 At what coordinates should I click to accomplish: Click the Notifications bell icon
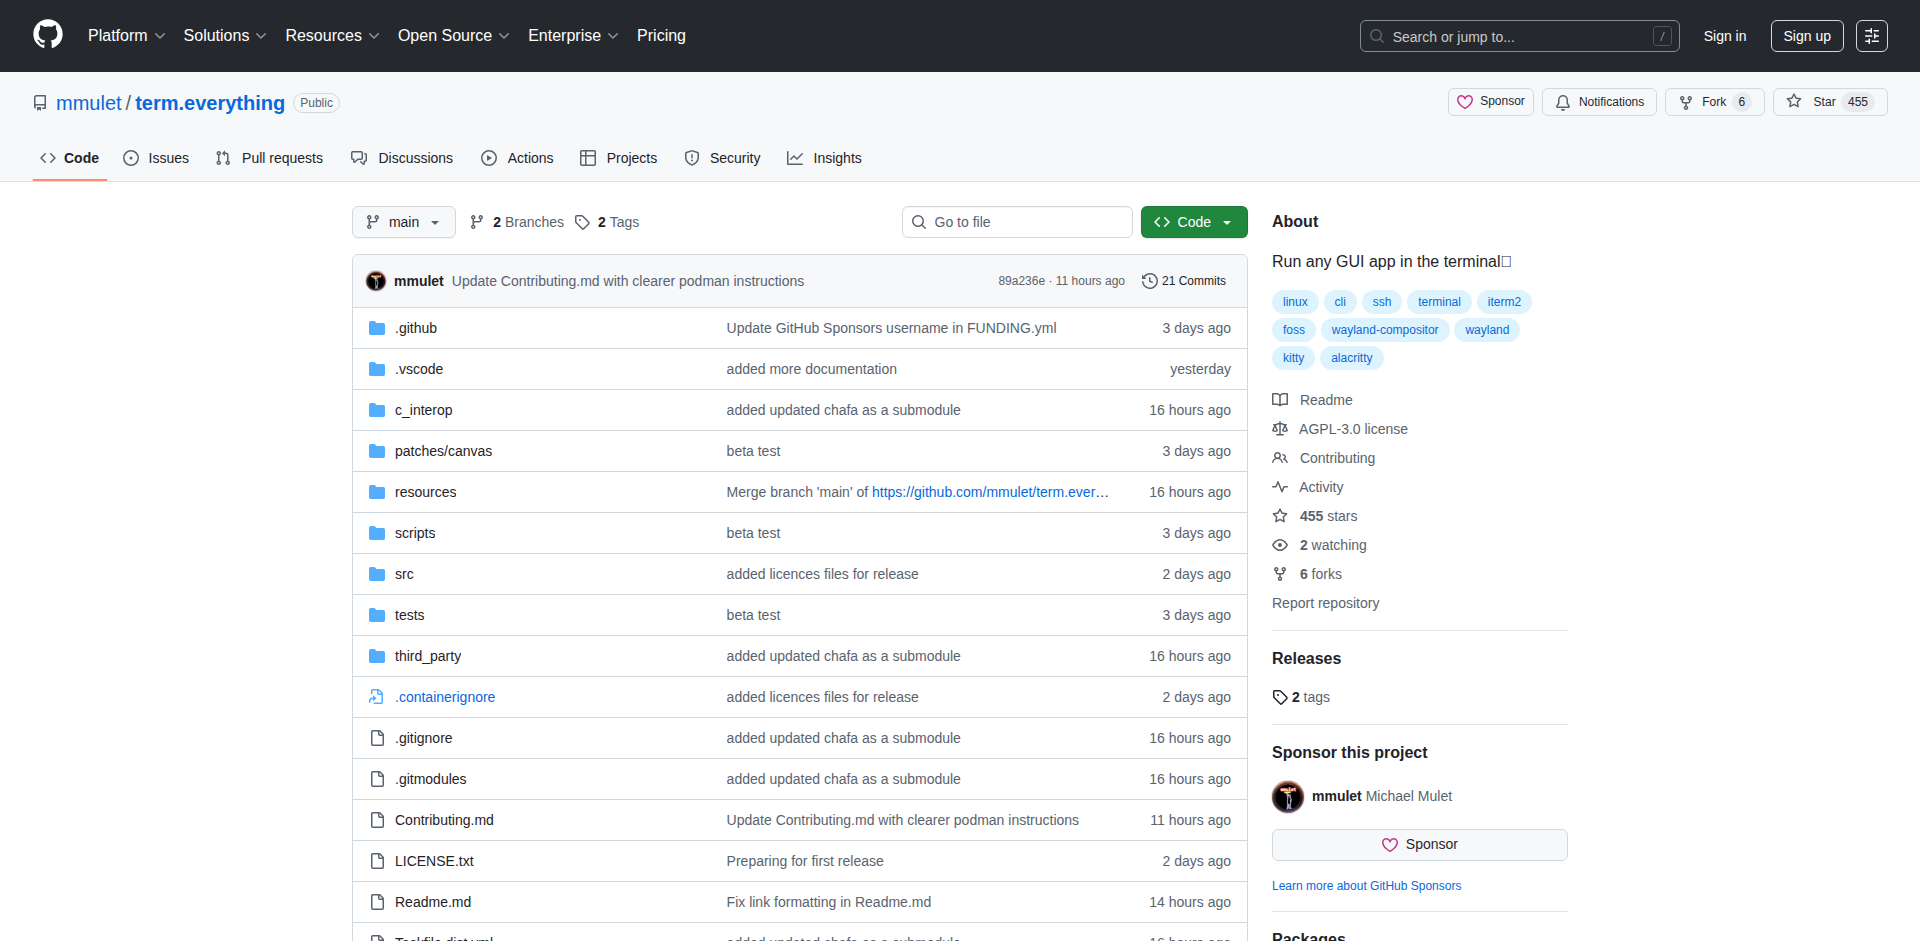1563,102
